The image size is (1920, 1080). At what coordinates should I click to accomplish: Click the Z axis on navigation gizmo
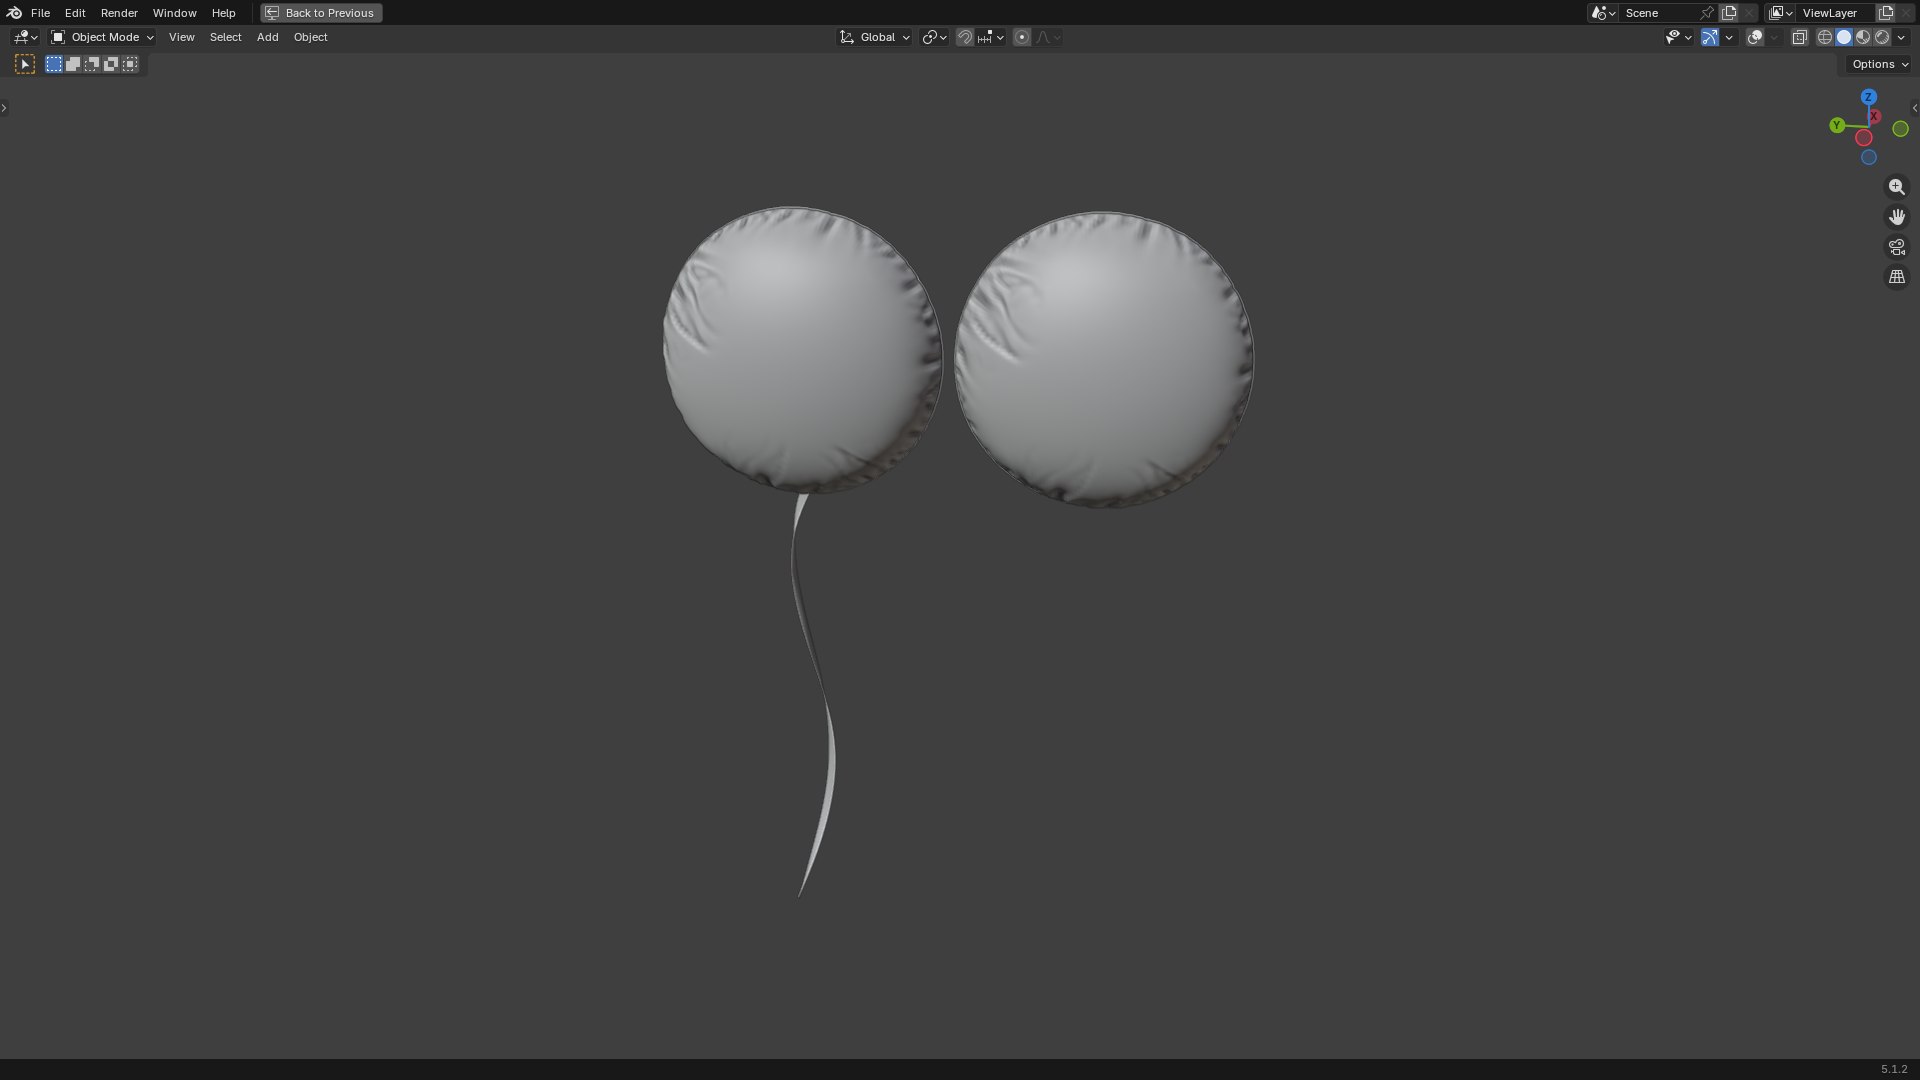tap(1868, 97)
